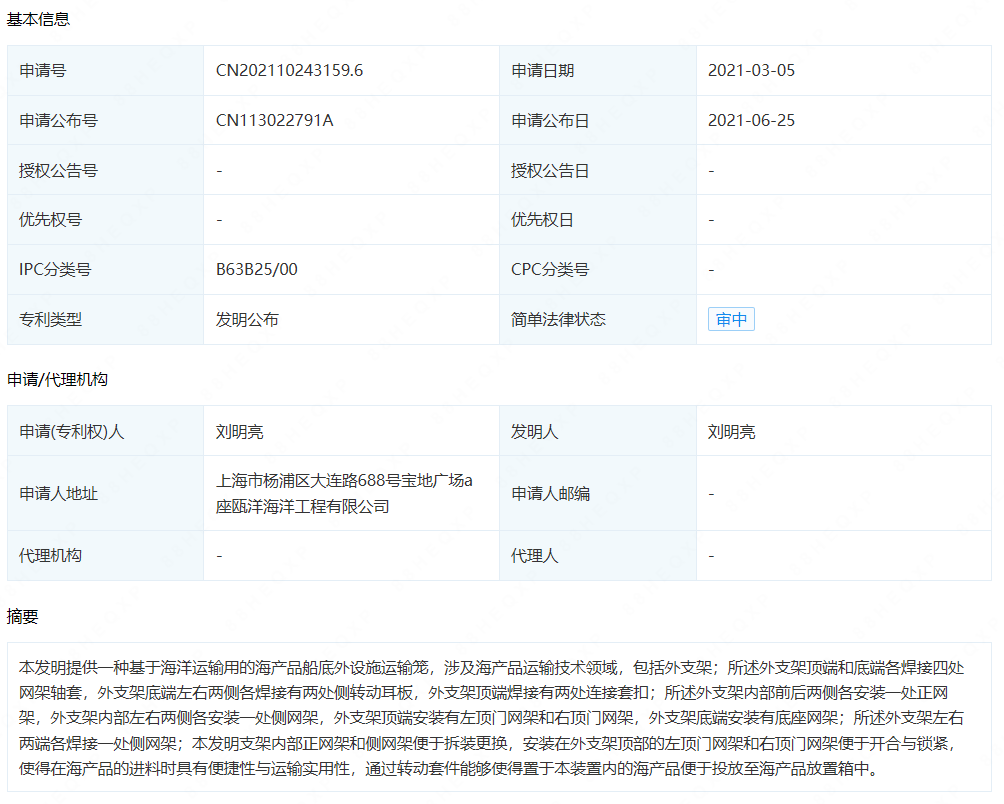Viewport: 1004px width, 804px height.
Task: Click the CPC分类号 label cell
Action: point(598,269)
